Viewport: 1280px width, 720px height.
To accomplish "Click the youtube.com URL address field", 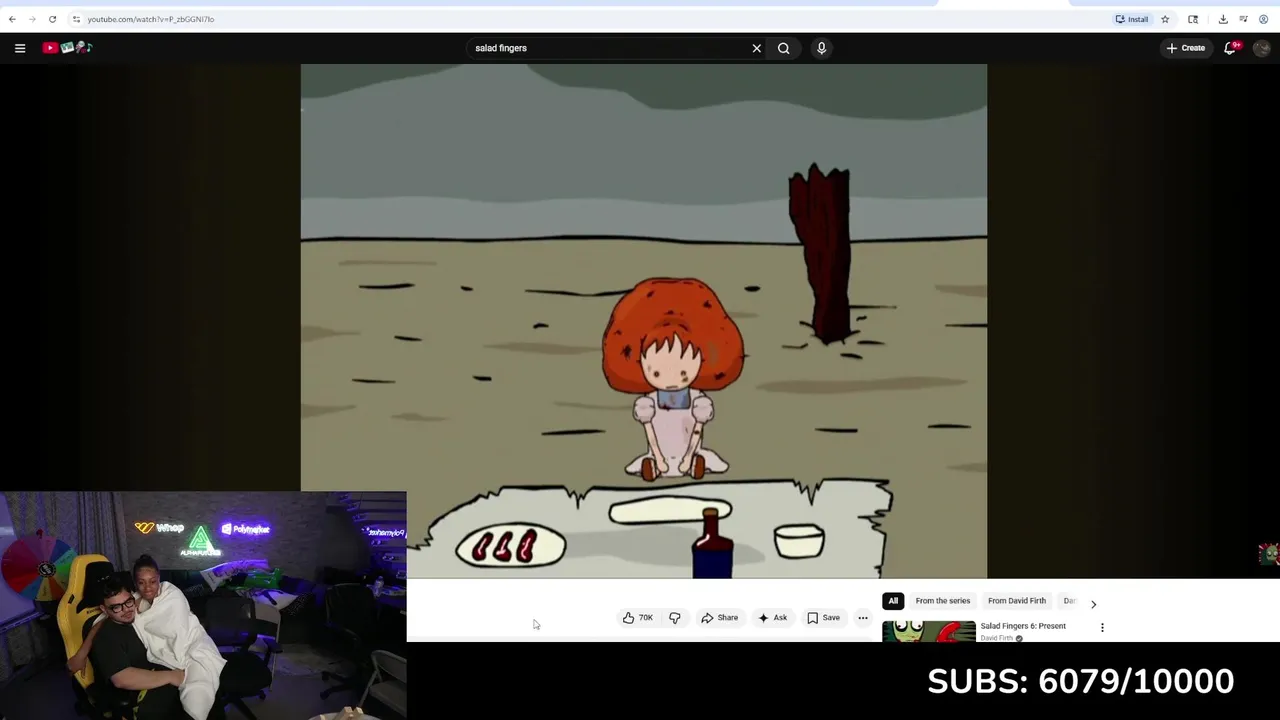I will pos(590,19).
